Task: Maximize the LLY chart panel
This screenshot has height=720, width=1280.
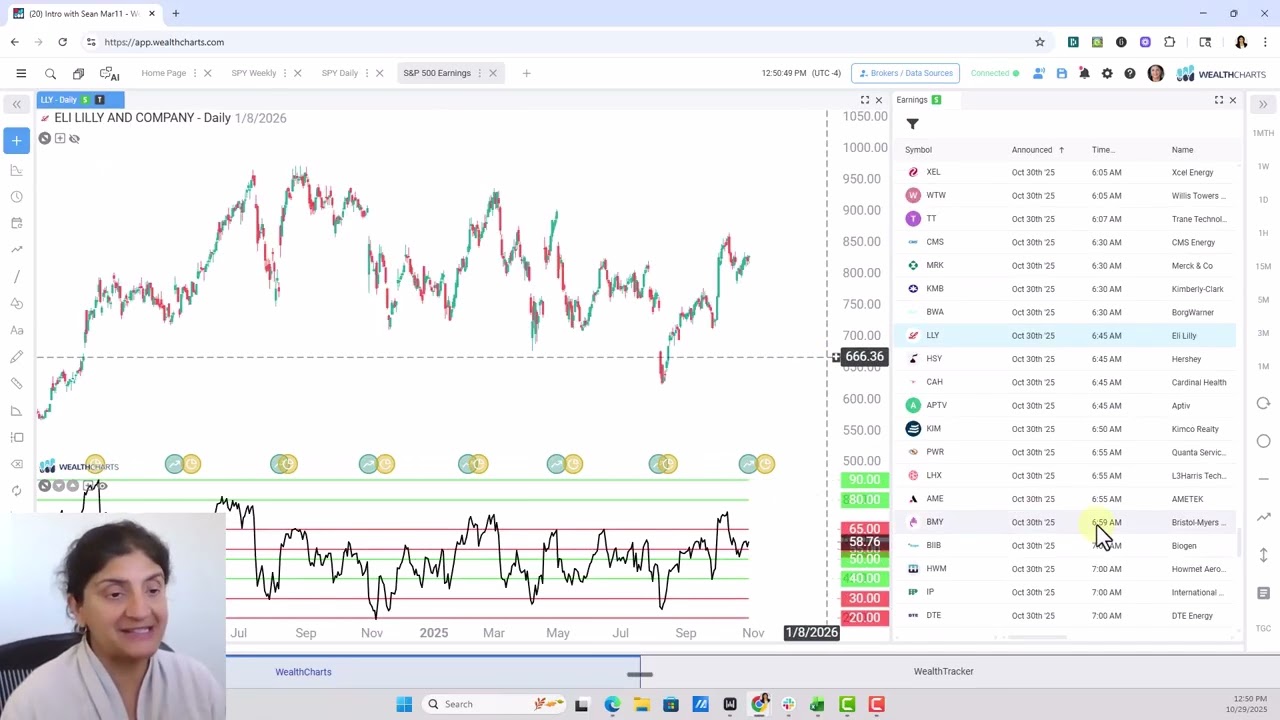Action: click(x=865, y=100)
